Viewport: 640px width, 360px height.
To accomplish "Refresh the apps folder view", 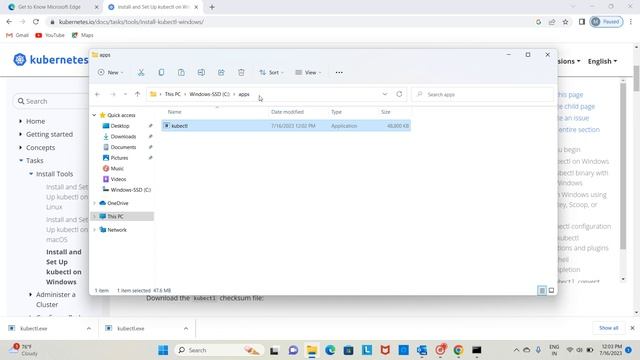I will pyautogui.click(x=399, y=94).
